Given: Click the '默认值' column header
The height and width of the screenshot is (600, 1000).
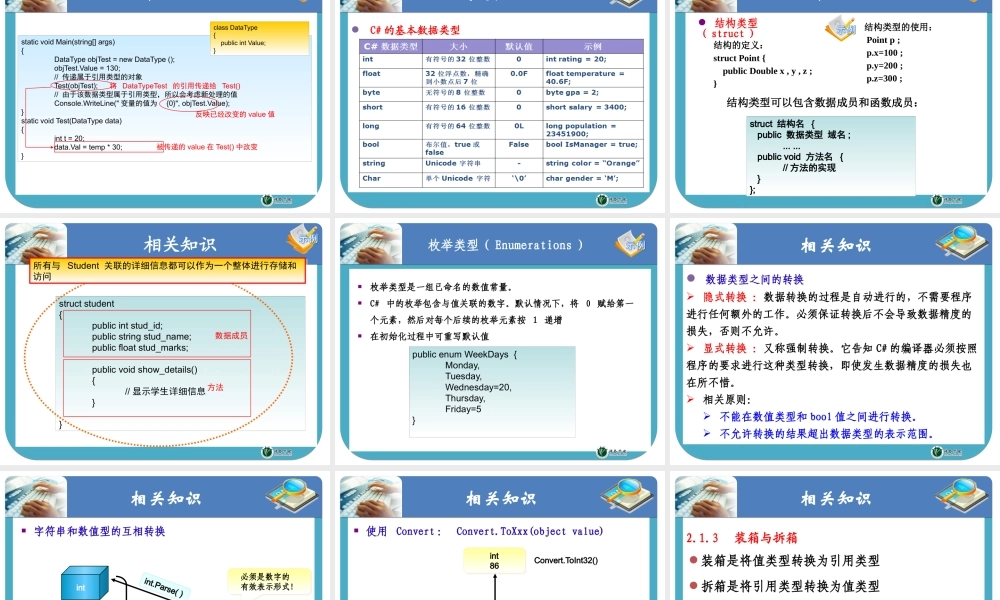Looking at the screenshot, I should tap(518, 47).
